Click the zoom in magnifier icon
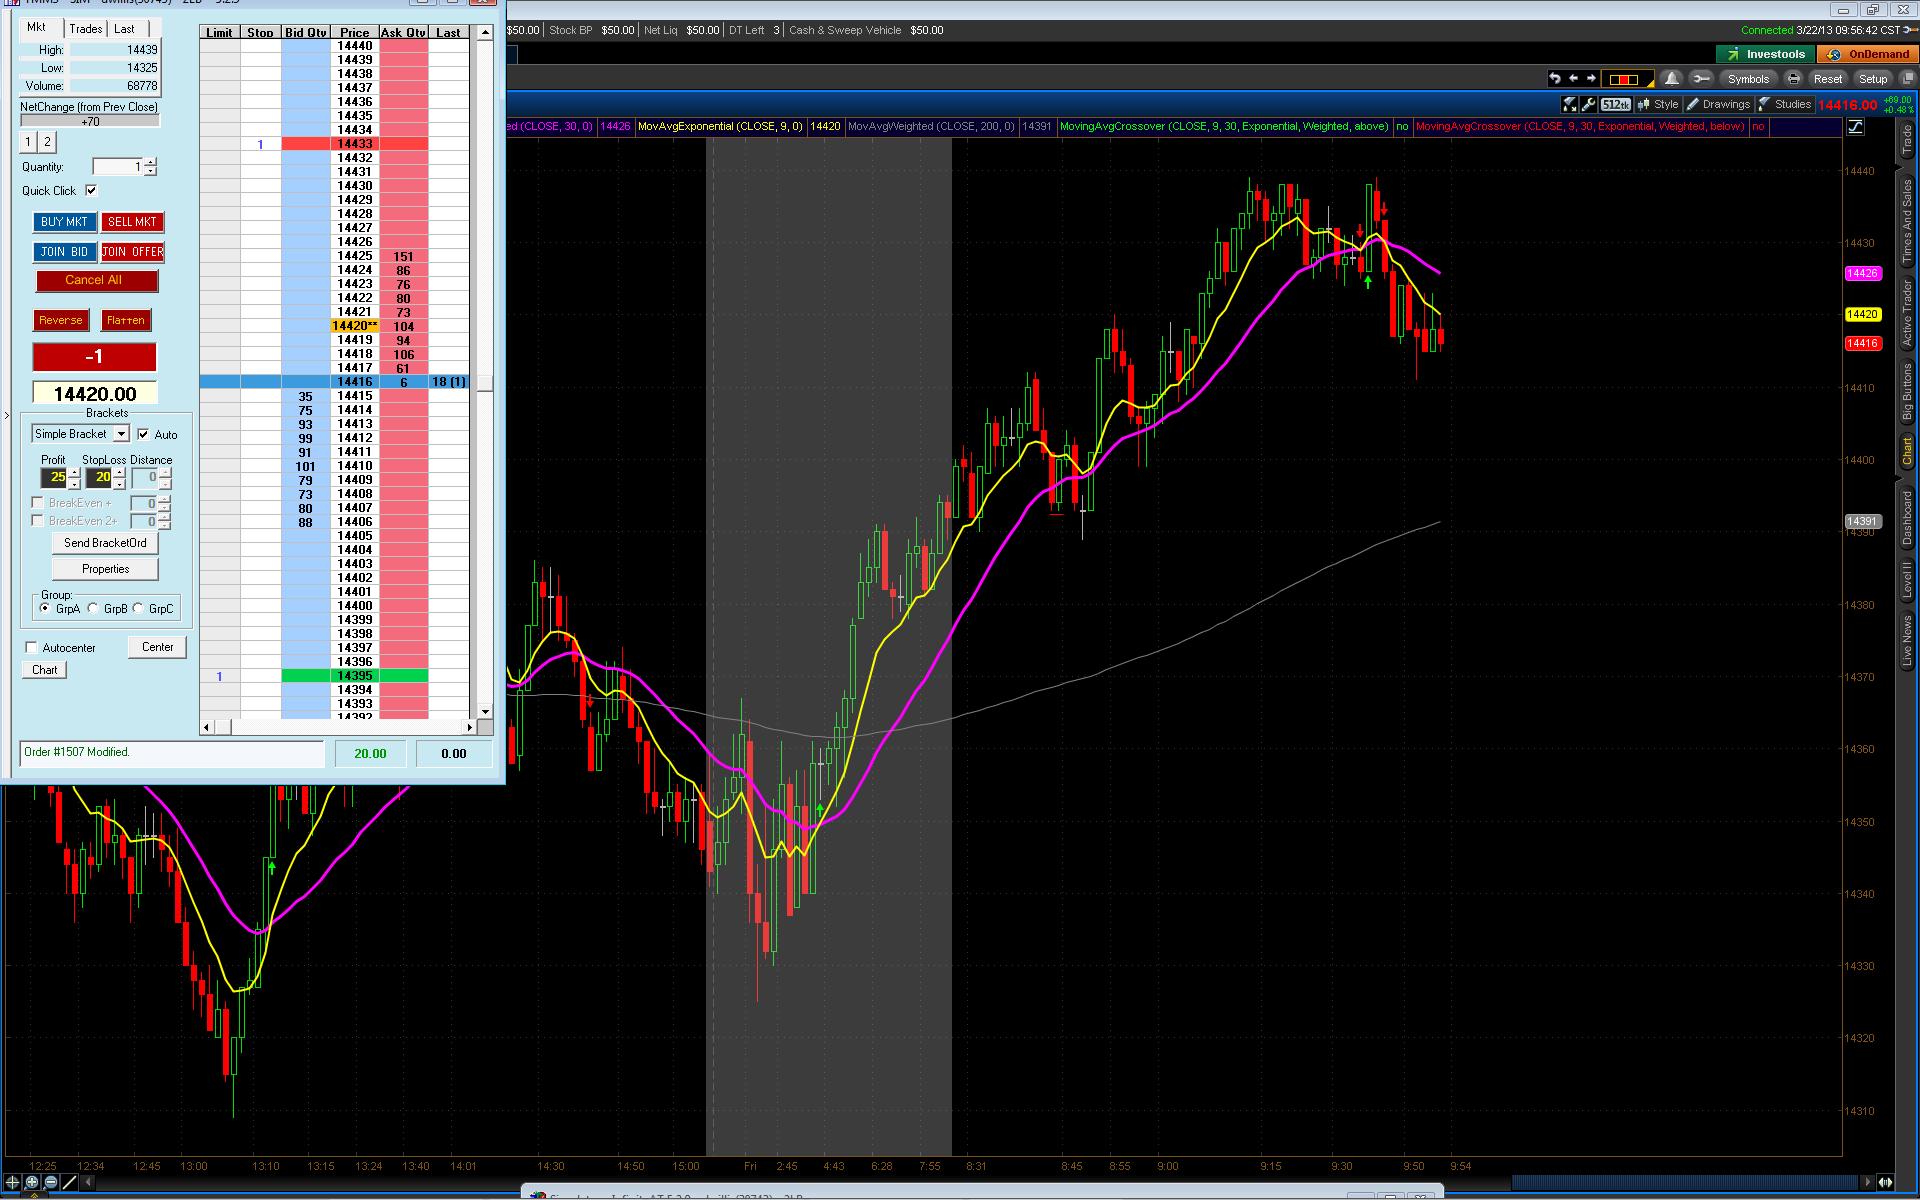 (x=31, y=1182)
